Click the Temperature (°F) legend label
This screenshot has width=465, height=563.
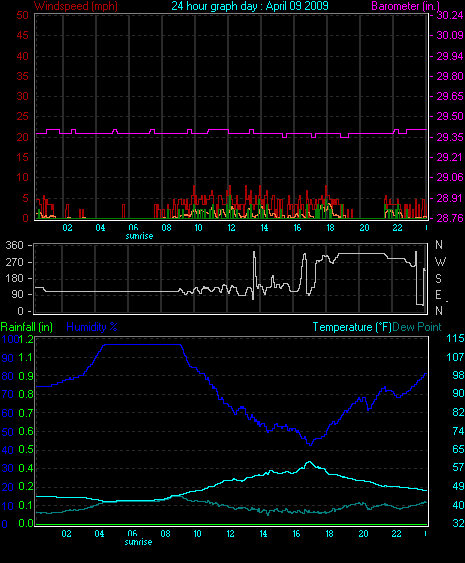click(x=352, y=327)
